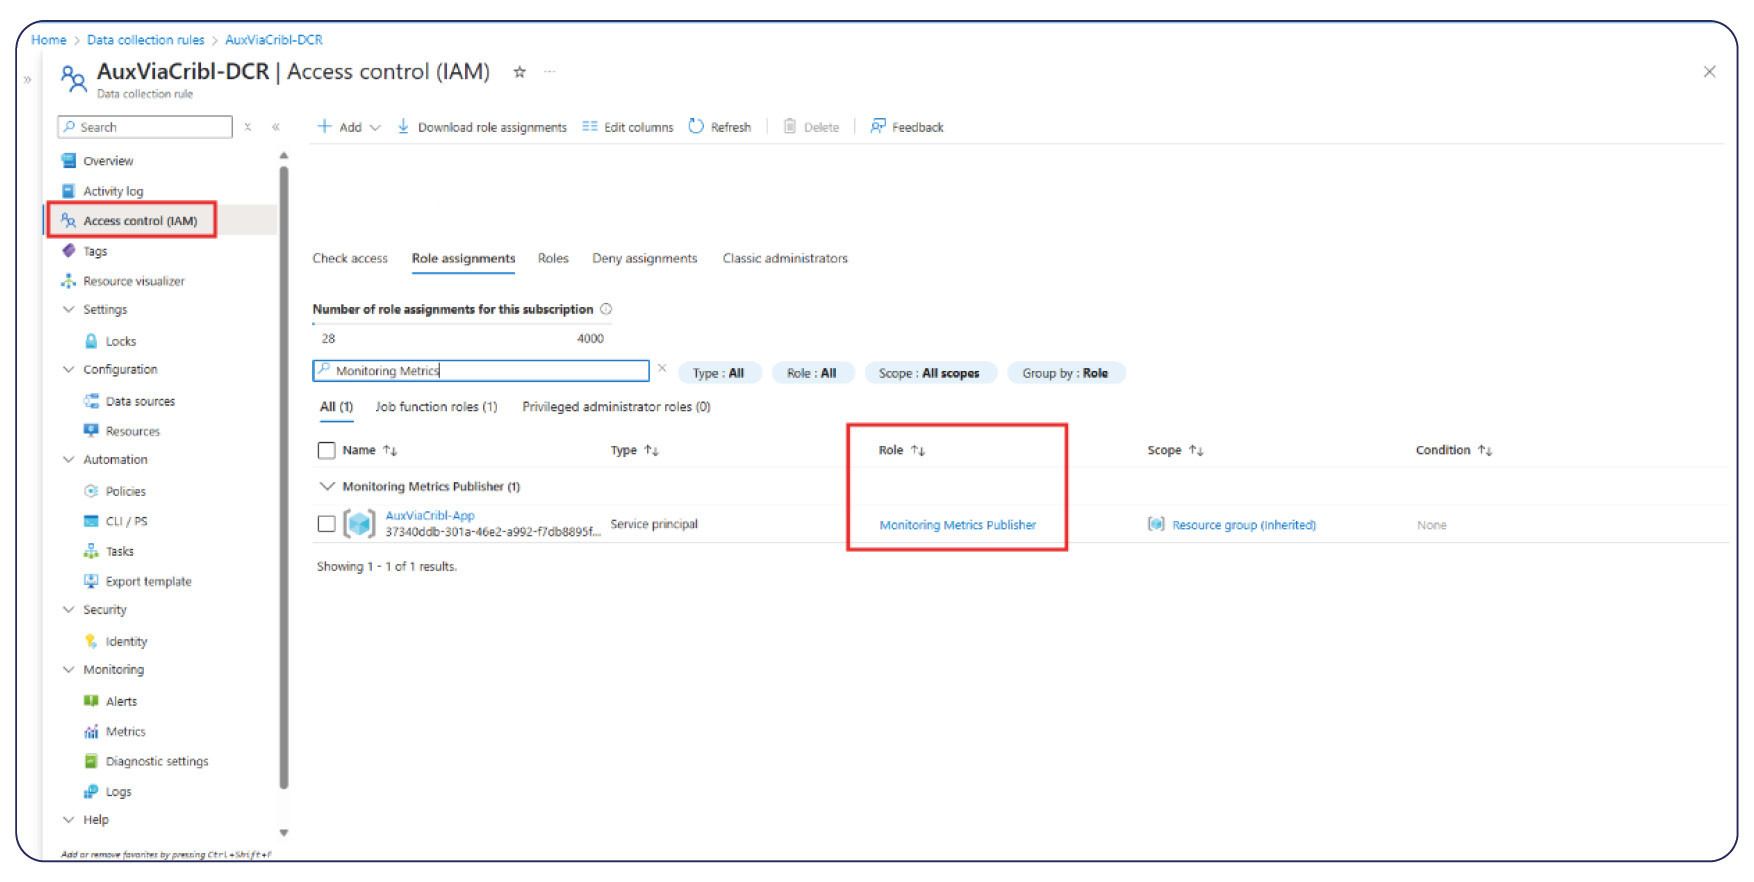
Task: Open the Add dropdown
Action: (x=349, y=127)
